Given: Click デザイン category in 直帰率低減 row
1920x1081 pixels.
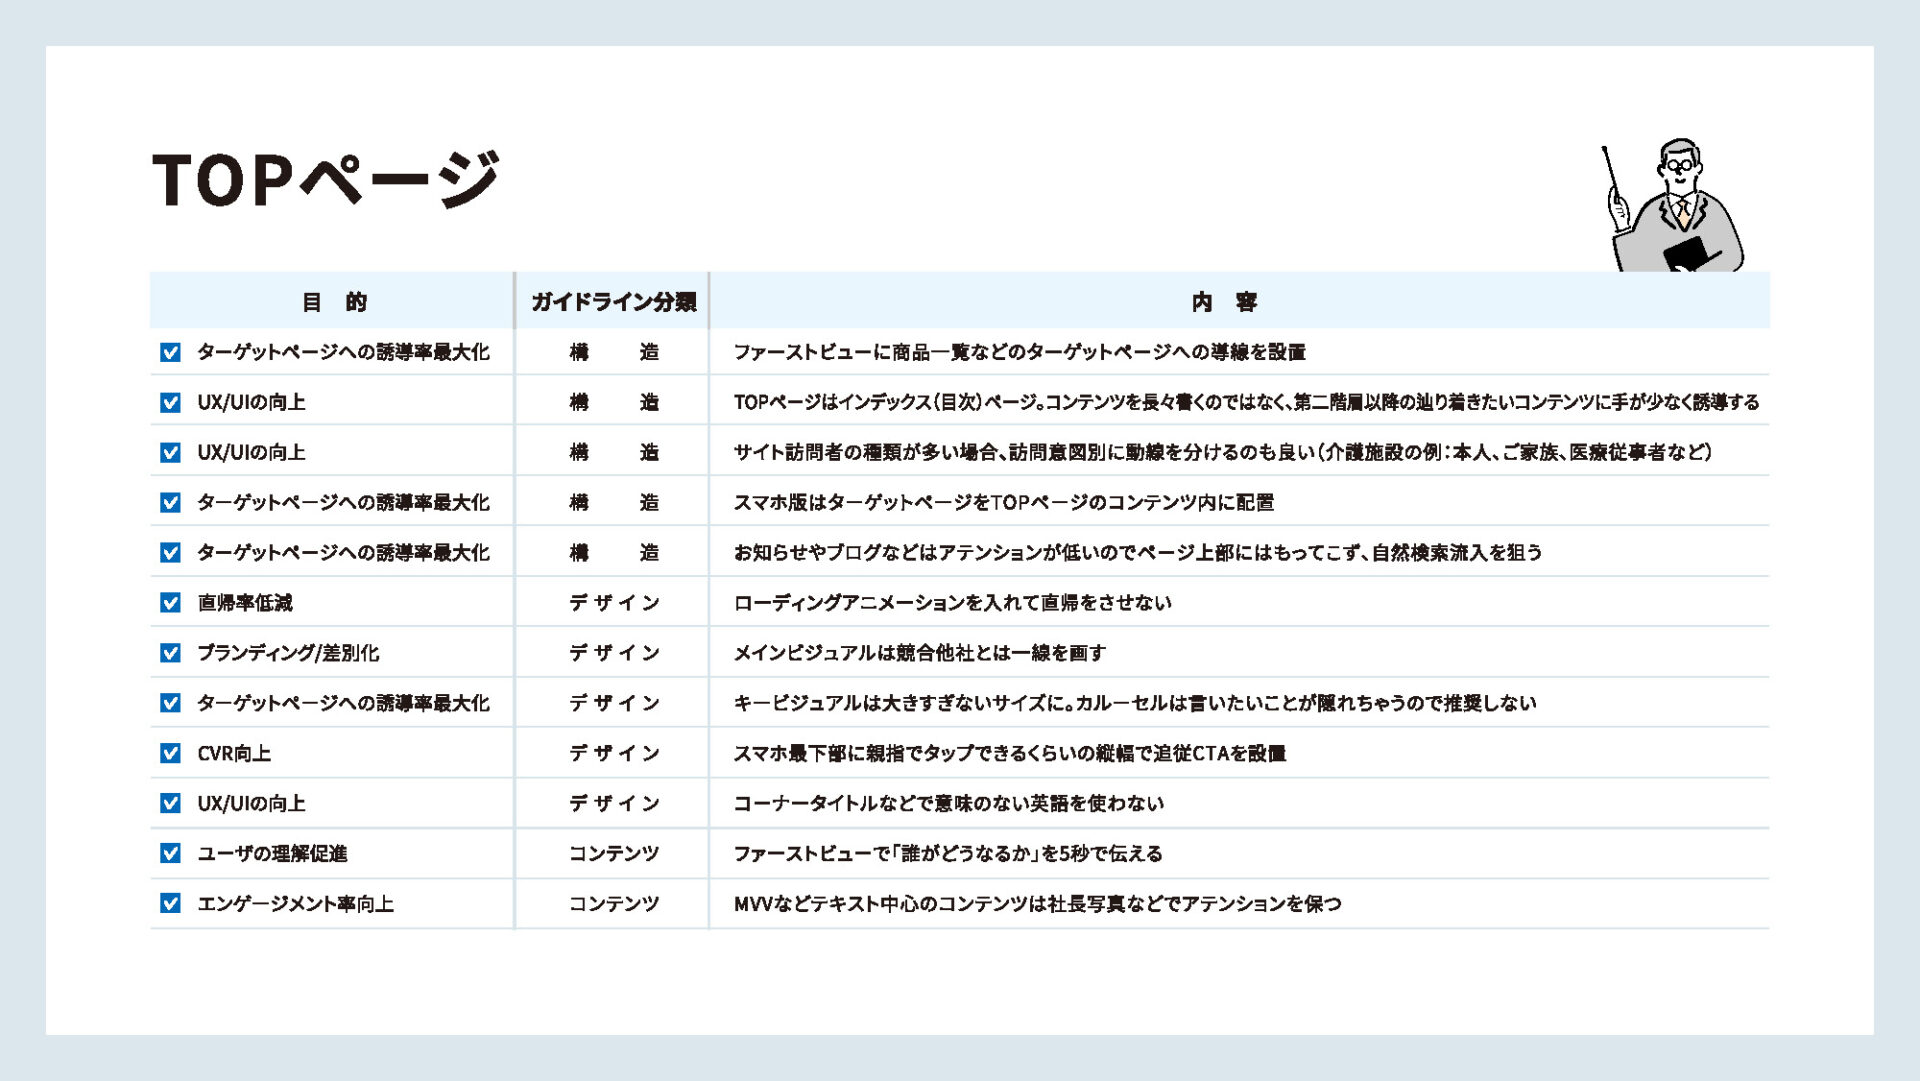Looking at the screenshot, I should (613, 602).
